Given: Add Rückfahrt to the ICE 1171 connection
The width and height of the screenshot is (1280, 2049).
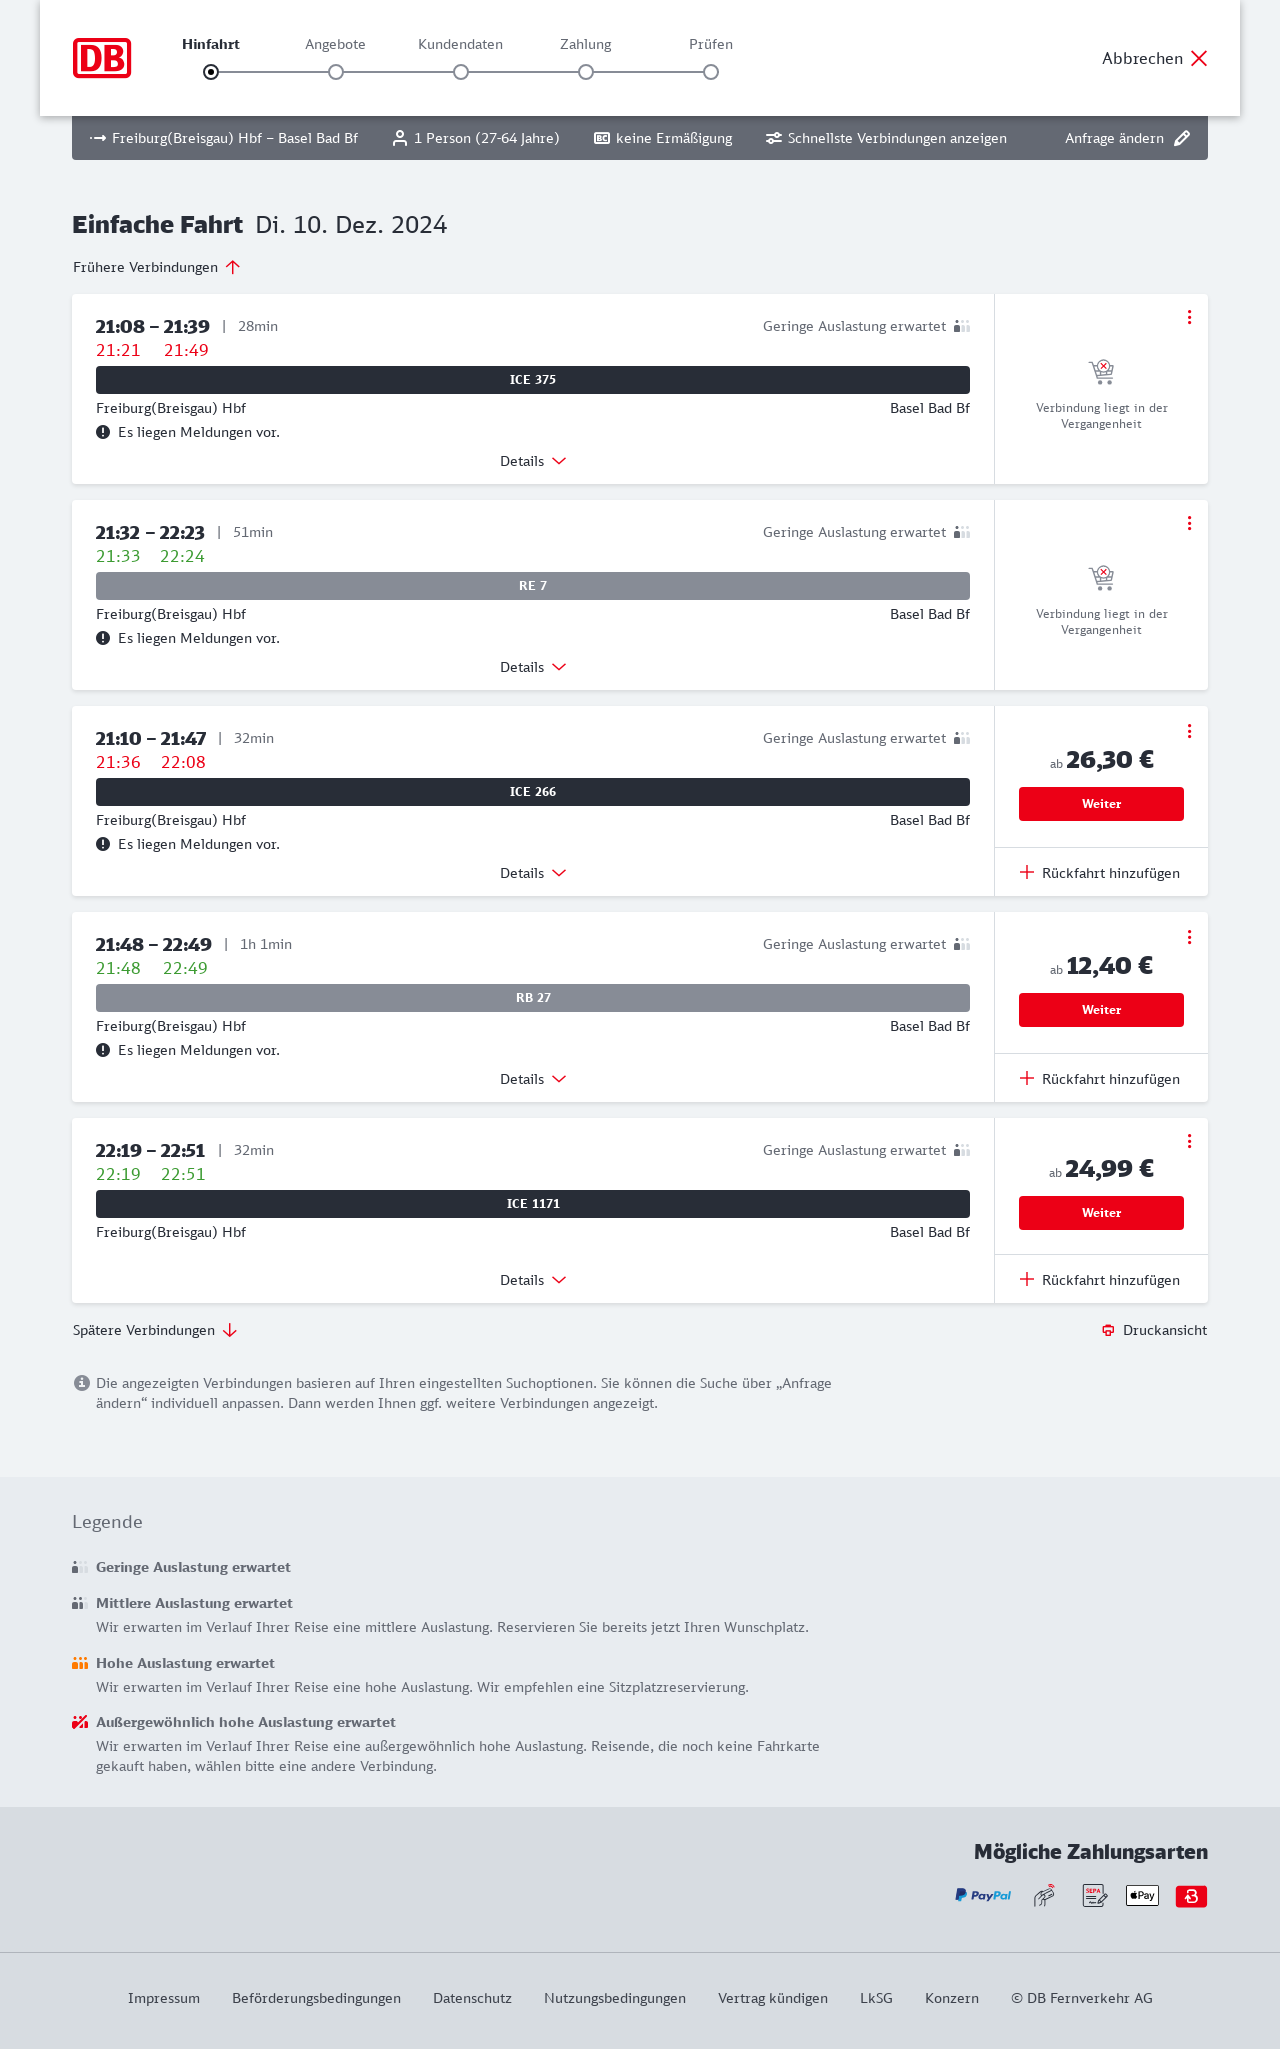Looking at the screenshot, I should (x=1100, y=1280).
